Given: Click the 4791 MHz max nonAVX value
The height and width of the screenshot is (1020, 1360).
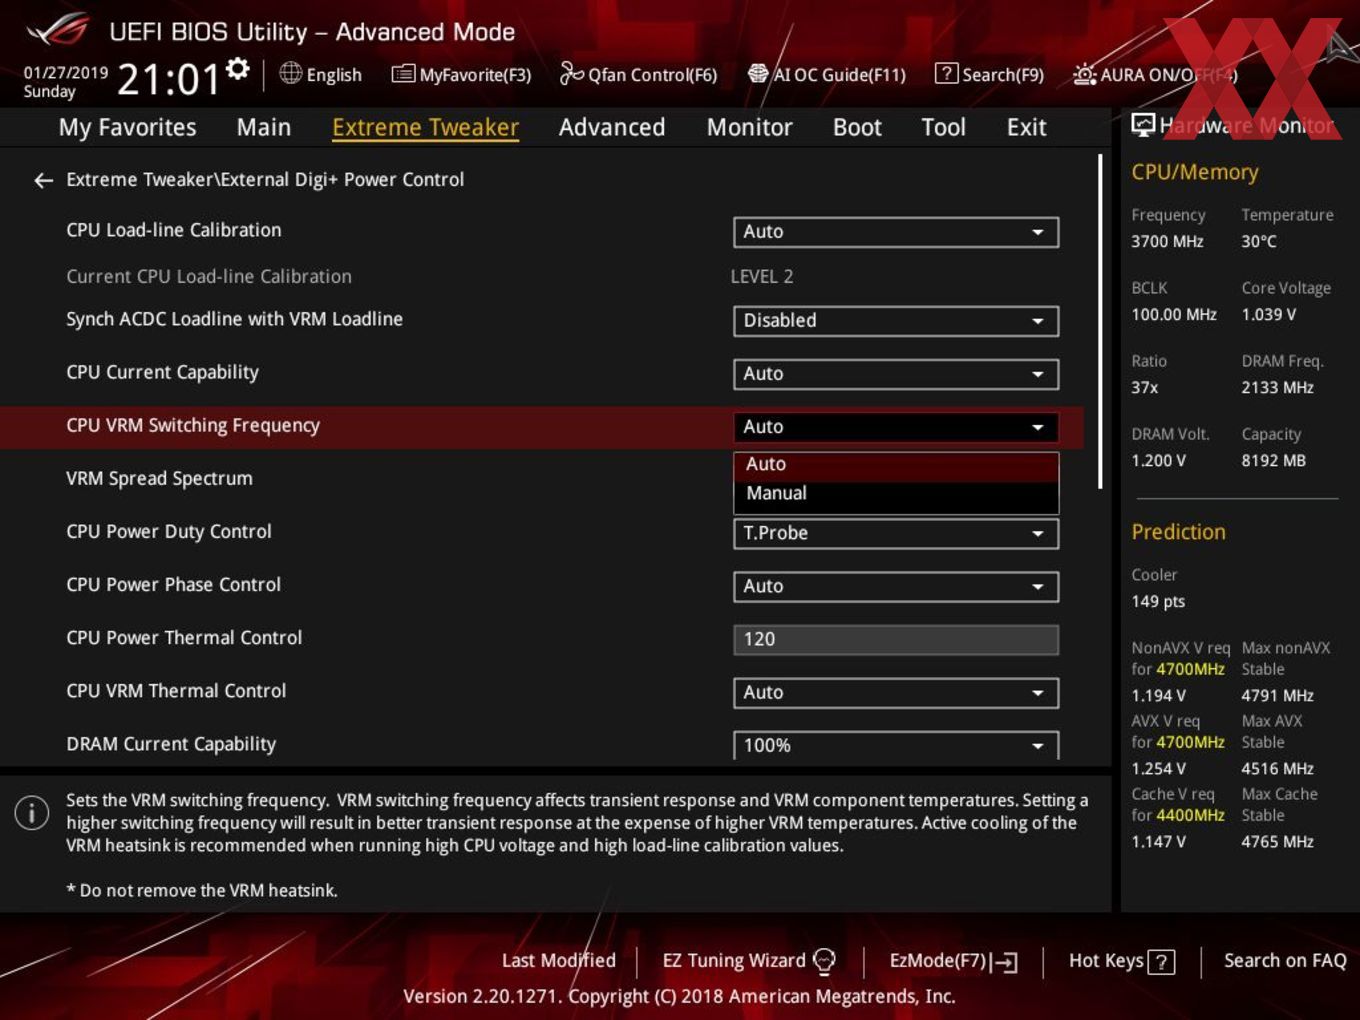Looking at the screenshot, I should 1278,695.
